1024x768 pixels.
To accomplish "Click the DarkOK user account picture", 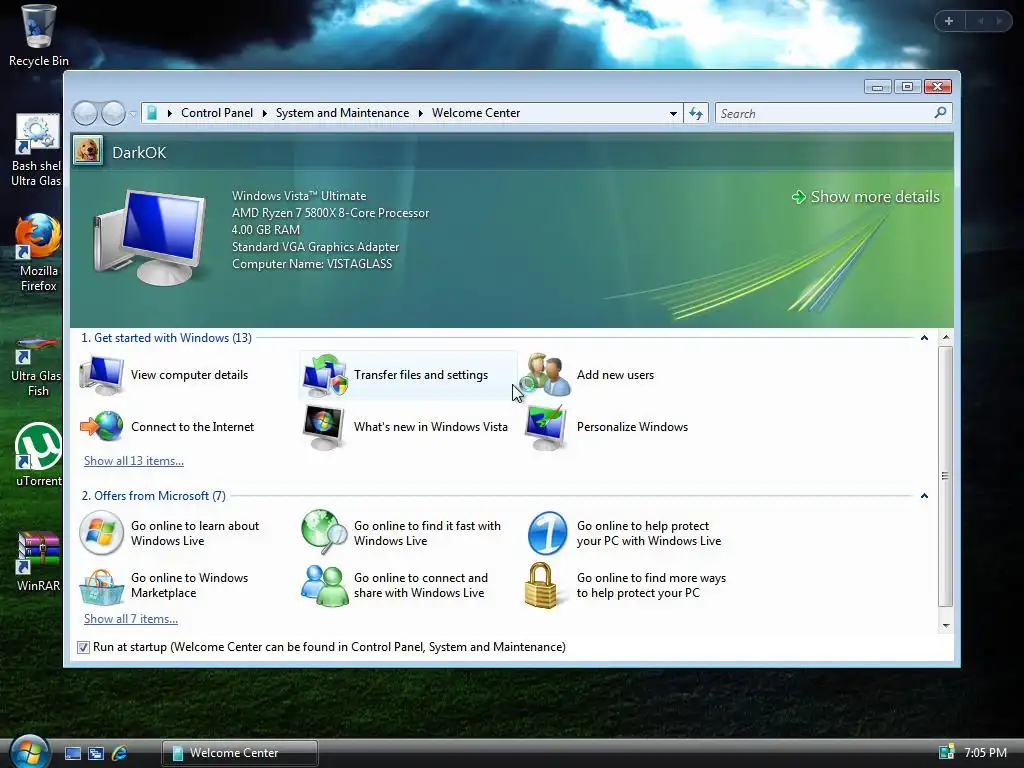I will click(x=88, y=151).
